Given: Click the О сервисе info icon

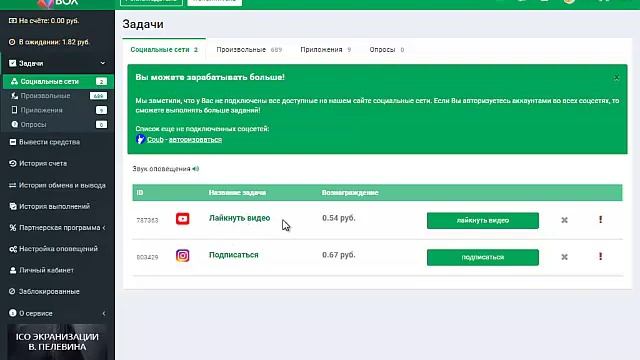Looking at the screenshot, I should click(13, 313).
